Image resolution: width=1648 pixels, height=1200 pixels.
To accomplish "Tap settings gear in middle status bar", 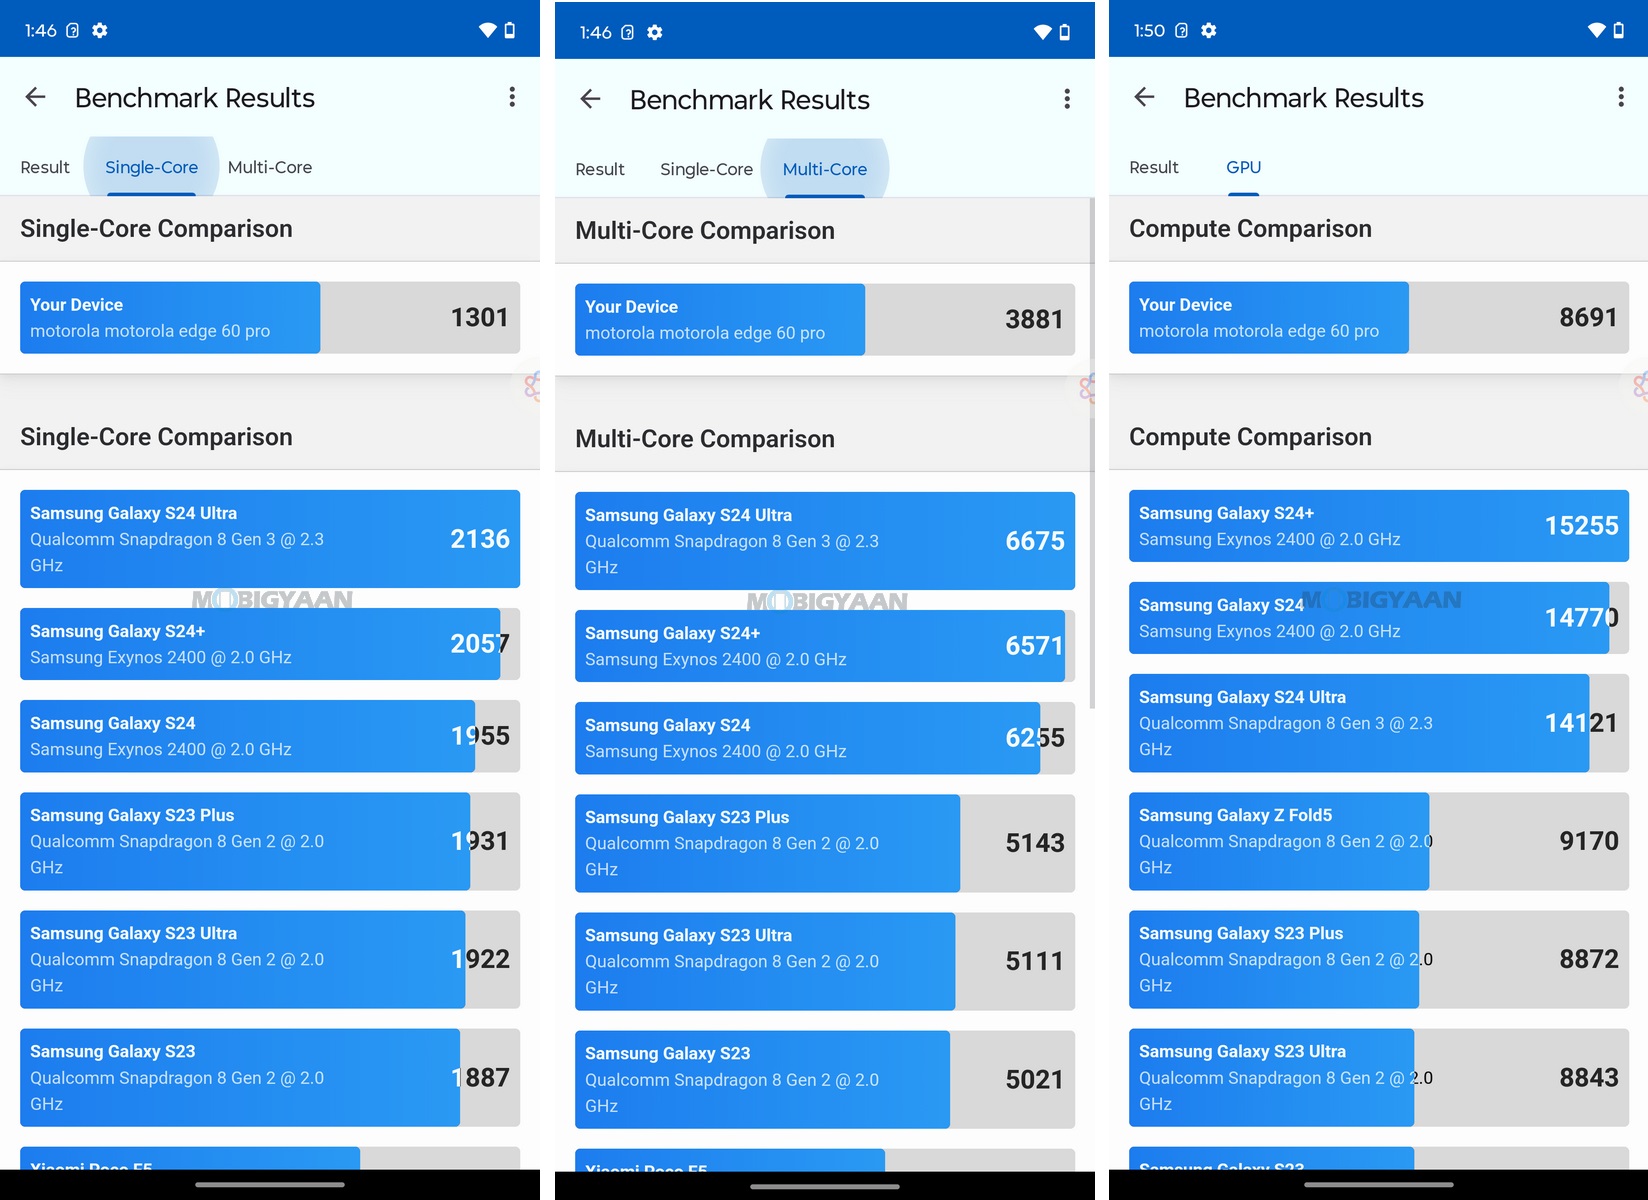I will pos(655,33).
